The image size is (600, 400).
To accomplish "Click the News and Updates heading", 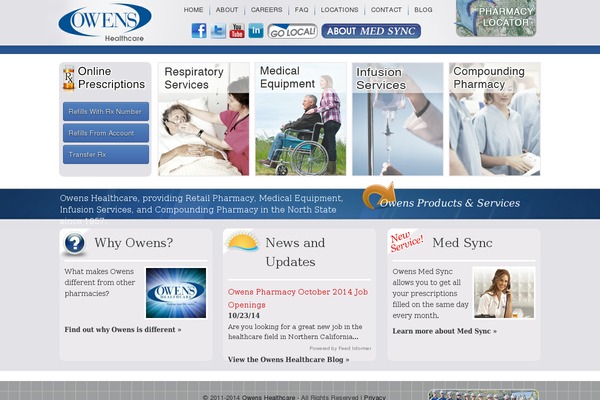I will tap(295, 252).
